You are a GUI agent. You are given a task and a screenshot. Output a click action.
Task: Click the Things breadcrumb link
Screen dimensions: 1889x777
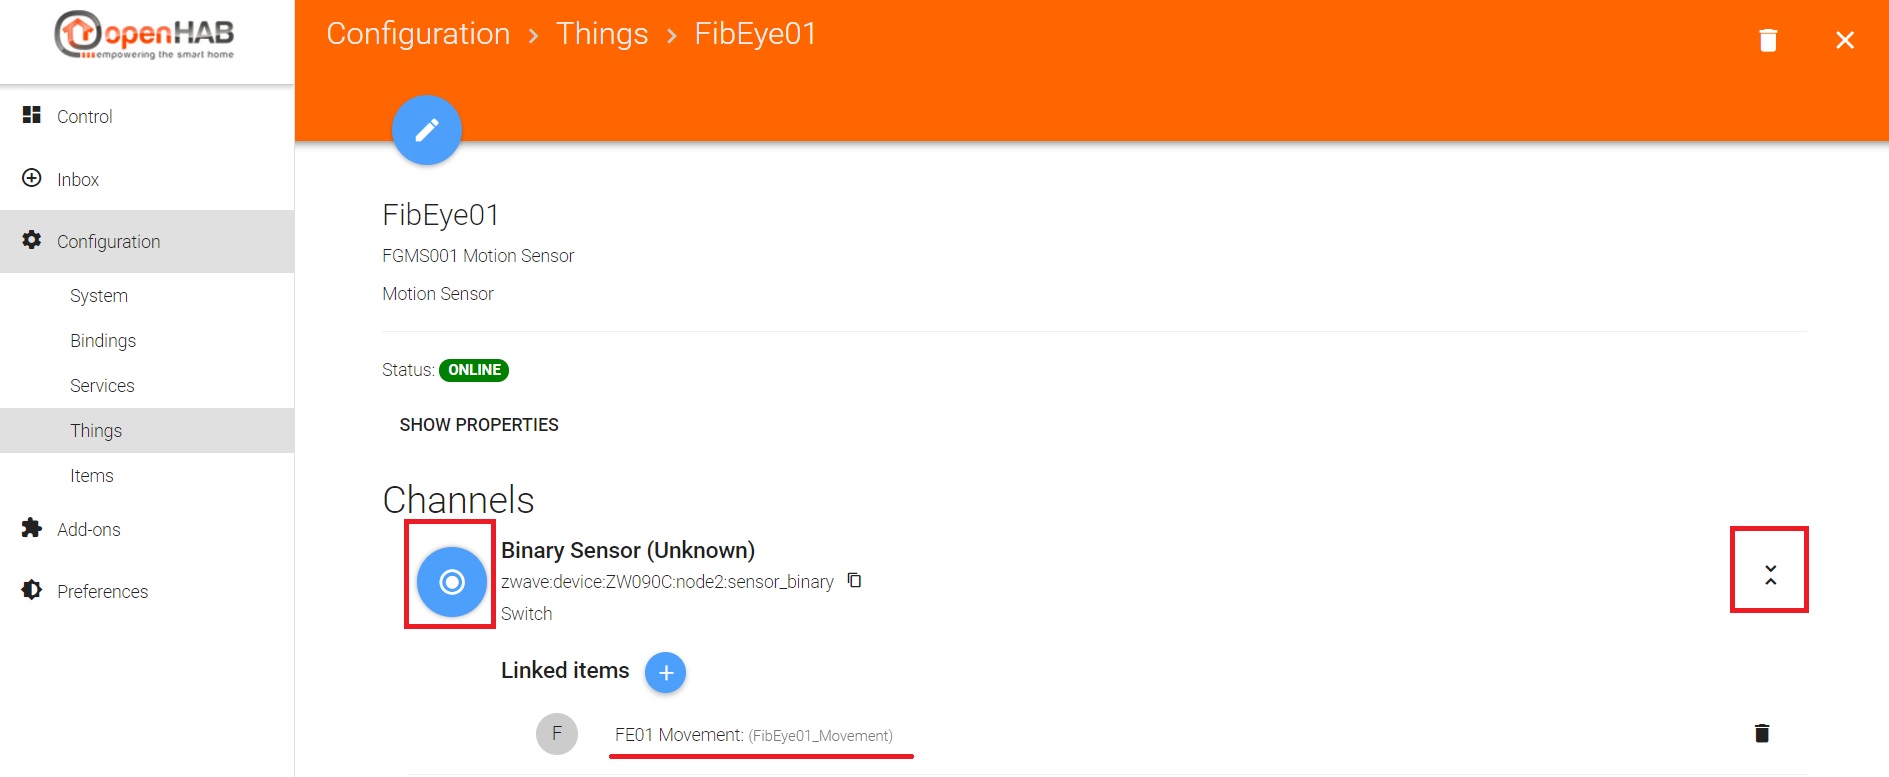(602, 34)
